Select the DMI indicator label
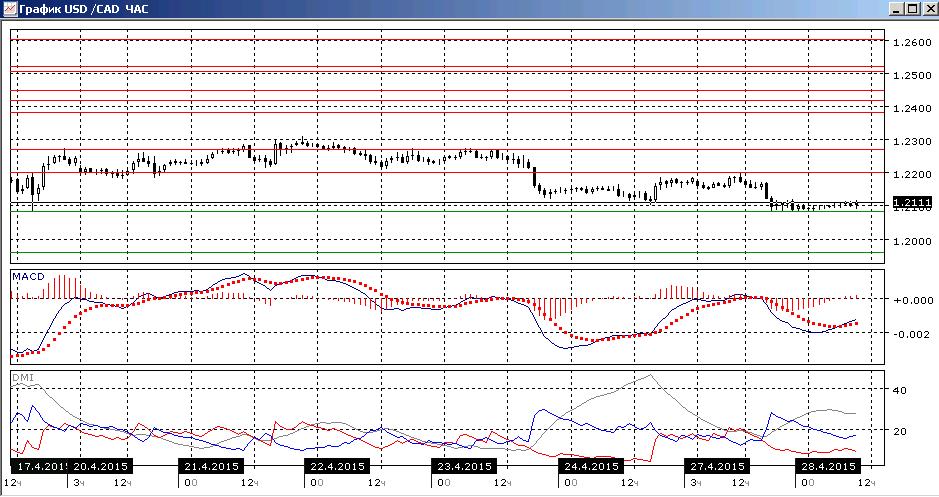The image size is (939, 497). point(23,377)
